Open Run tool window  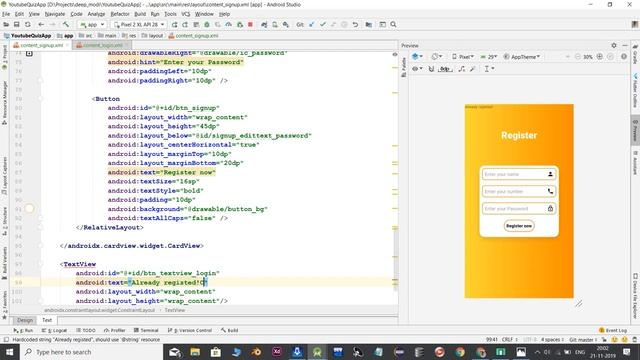[23, 330]
